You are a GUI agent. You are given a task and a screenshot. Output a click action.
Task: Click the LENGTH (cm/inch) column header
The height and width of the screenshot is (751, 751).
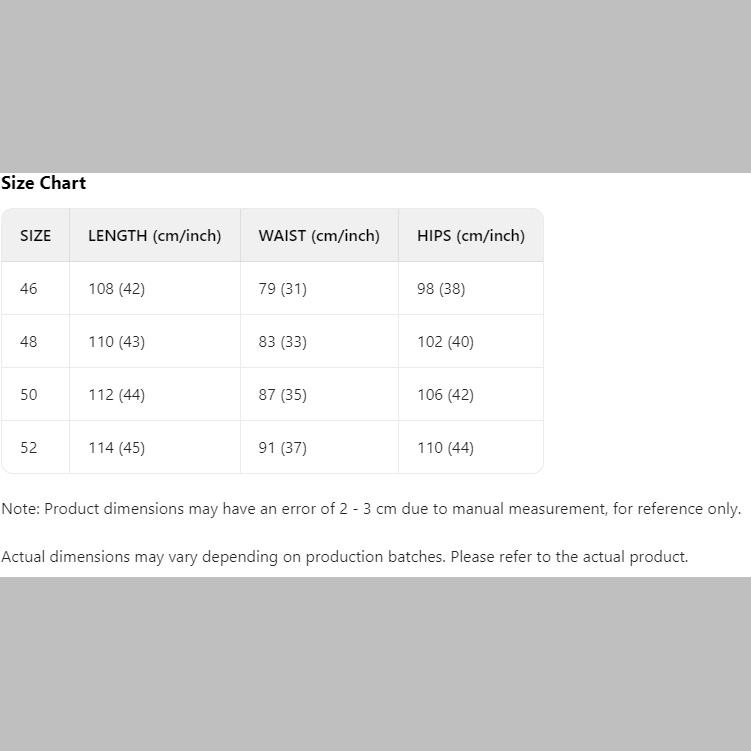pyautogui.click(x=154, y=236)
